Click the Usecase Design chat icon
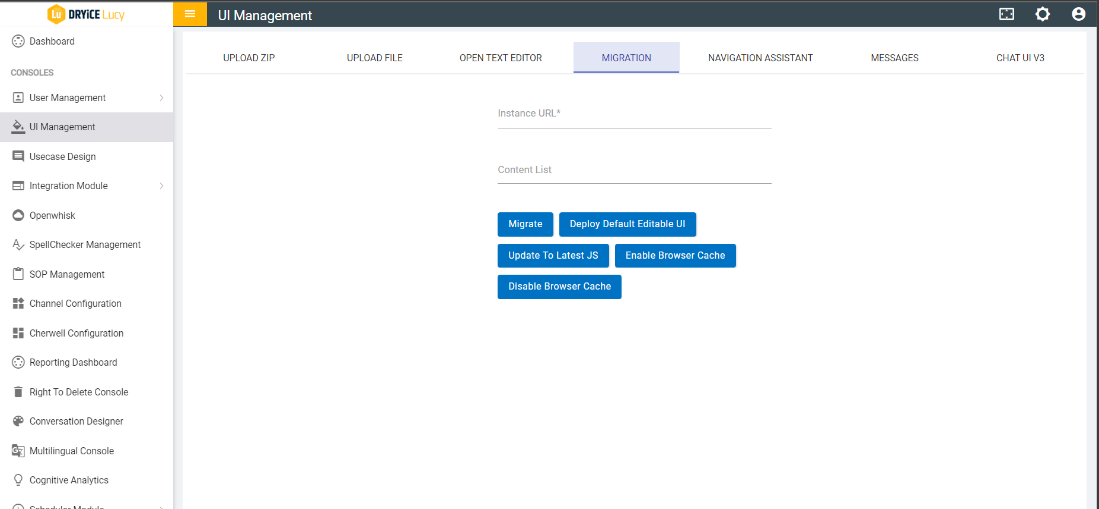Image resolution: width=1099 pixels, height=509 pixels. (x=18, y=156)
